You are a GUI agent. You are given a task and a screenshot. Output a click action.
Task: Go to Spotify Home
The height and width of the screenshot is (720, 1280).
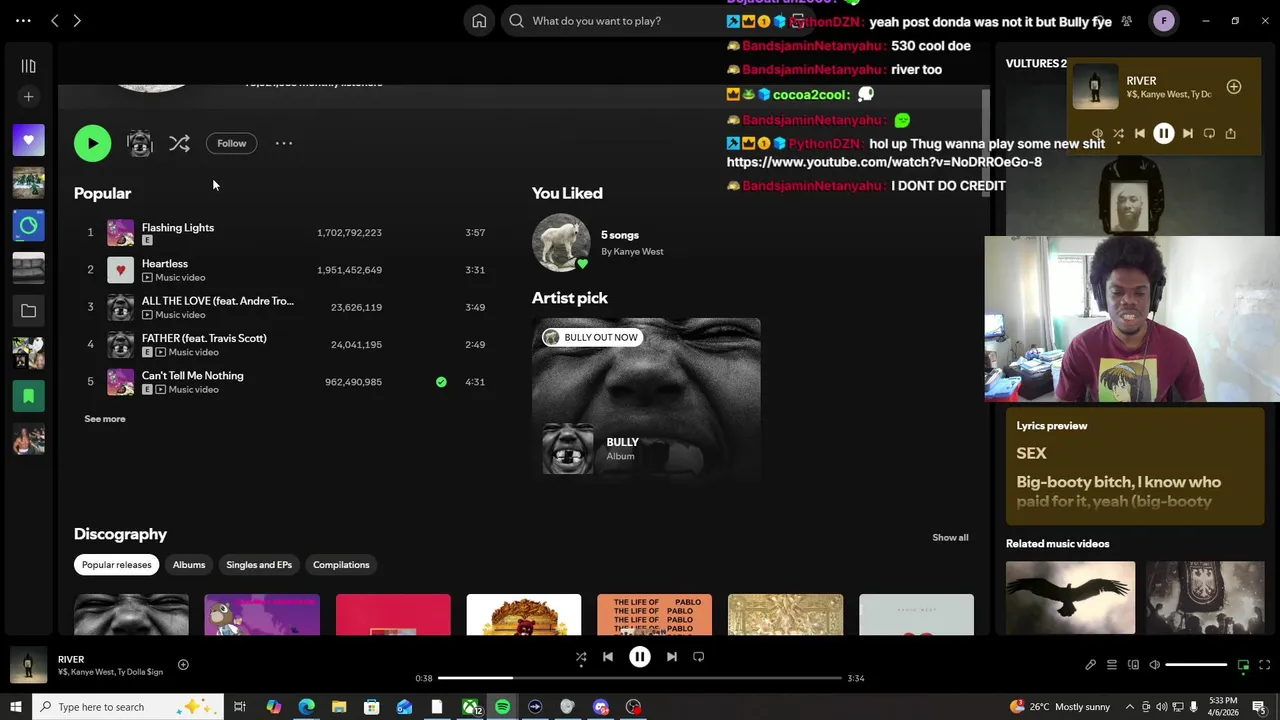(479, 20)
